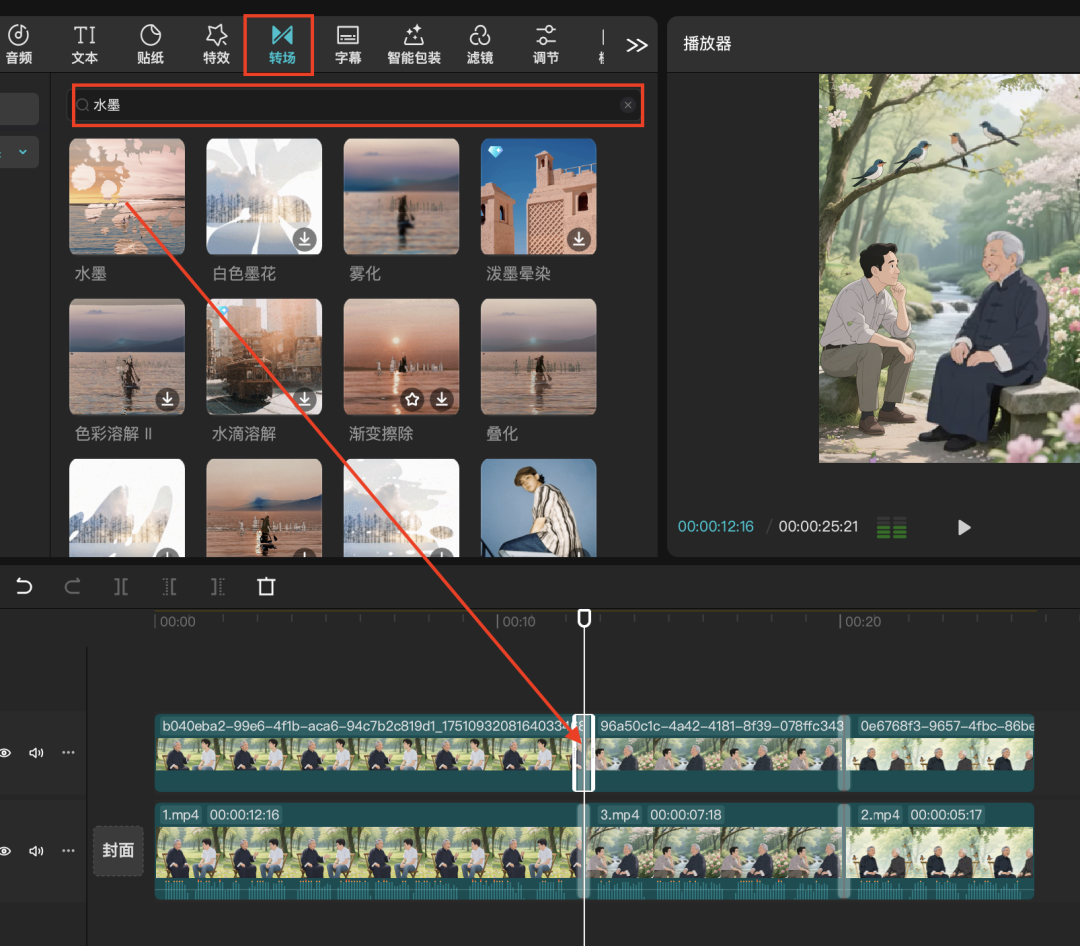Expand more tool tabs with double chevron
The height and width of the screenshot is (946, 1080).
[x=637, y=45]
